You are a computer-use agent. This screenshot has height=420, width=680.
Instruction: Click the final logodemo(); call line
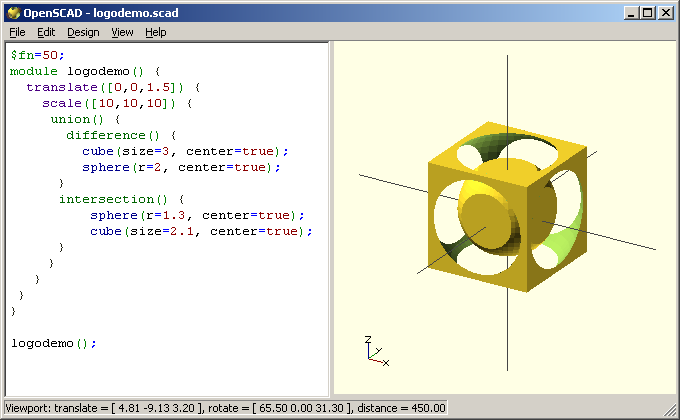(x=54, y=343)
